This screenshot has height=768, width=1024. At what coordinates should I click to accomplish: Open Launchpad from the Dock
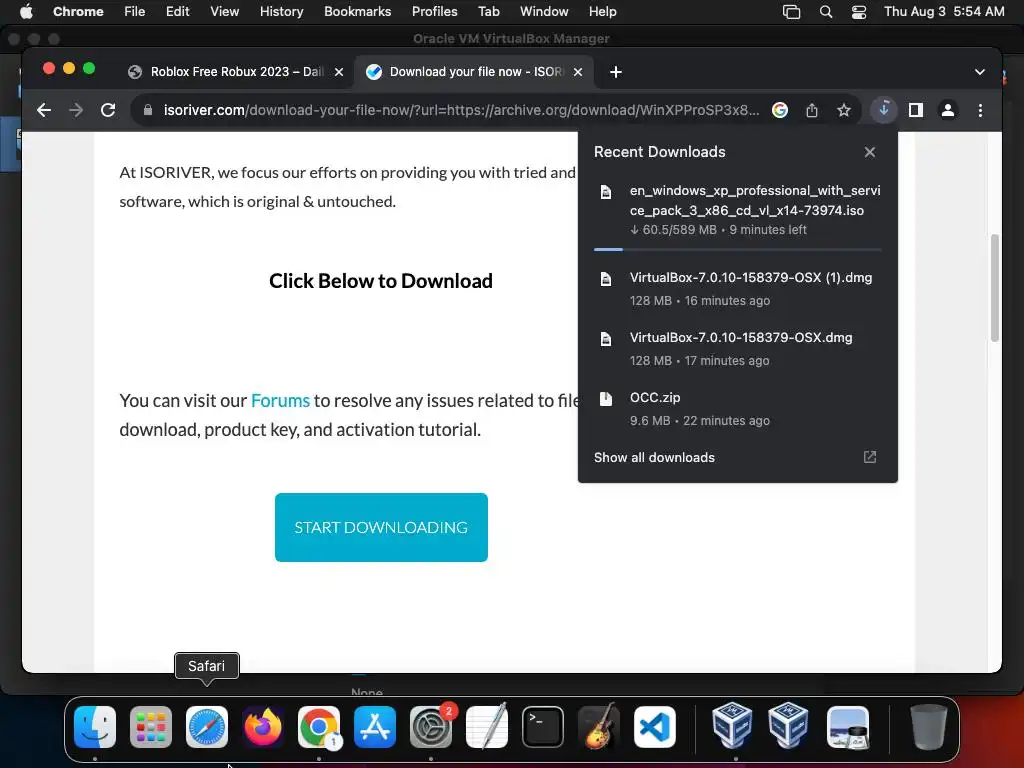tap(151, 727)
